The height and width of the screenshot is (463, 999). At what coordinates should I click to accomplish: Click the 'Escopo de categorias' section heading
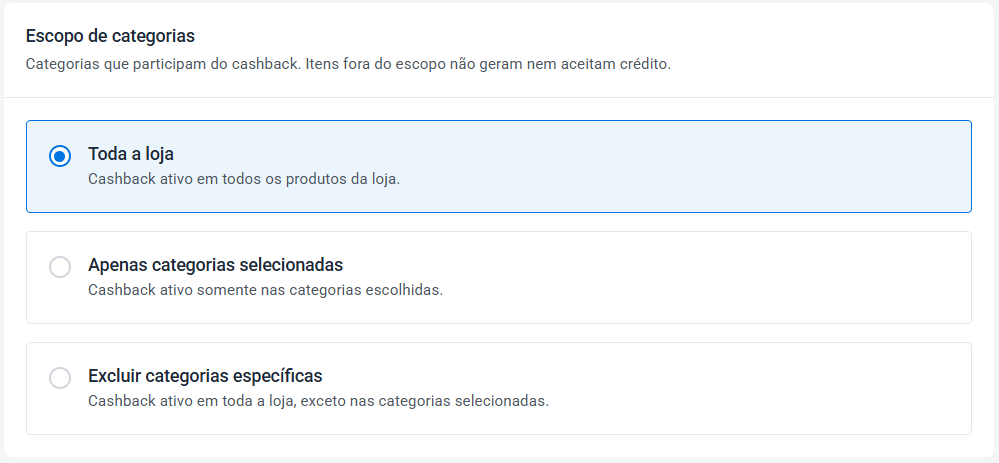pos(110,36)
